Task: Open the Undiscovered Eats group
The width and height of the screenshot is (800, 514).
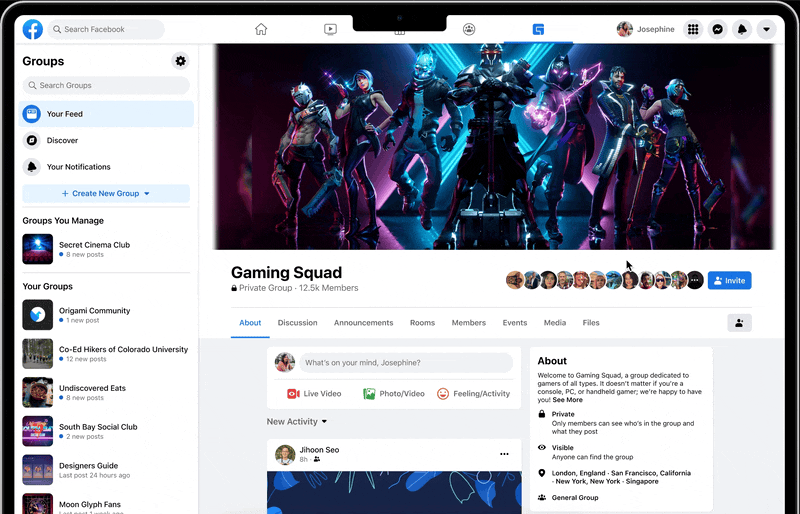Action: click(106, 393)
